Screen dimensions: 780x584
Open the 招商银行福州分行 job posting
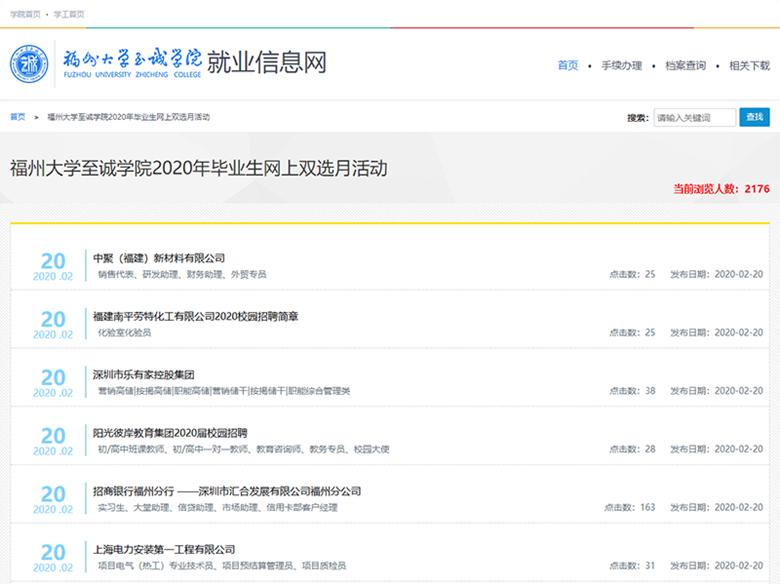pos(227,492)
